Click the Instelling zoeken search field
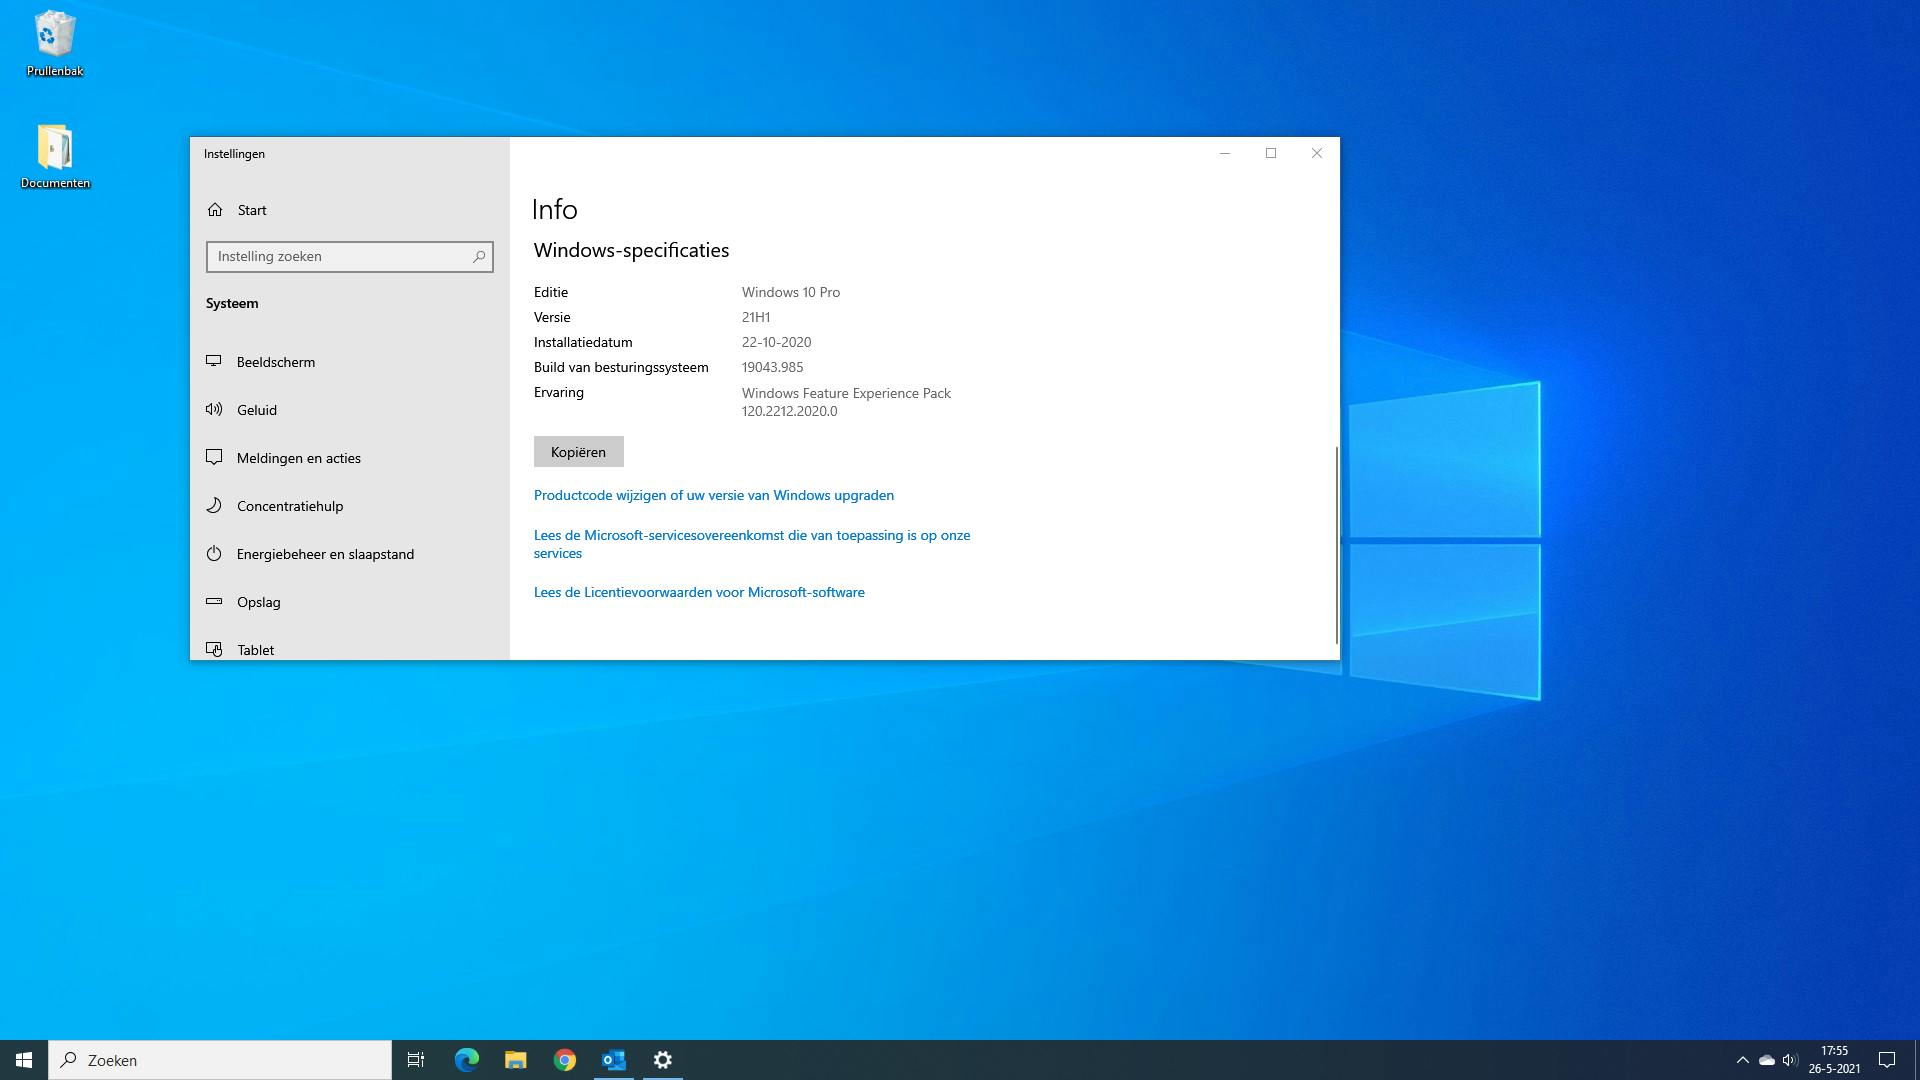1920x1080 pixels. tap(340, 257)
